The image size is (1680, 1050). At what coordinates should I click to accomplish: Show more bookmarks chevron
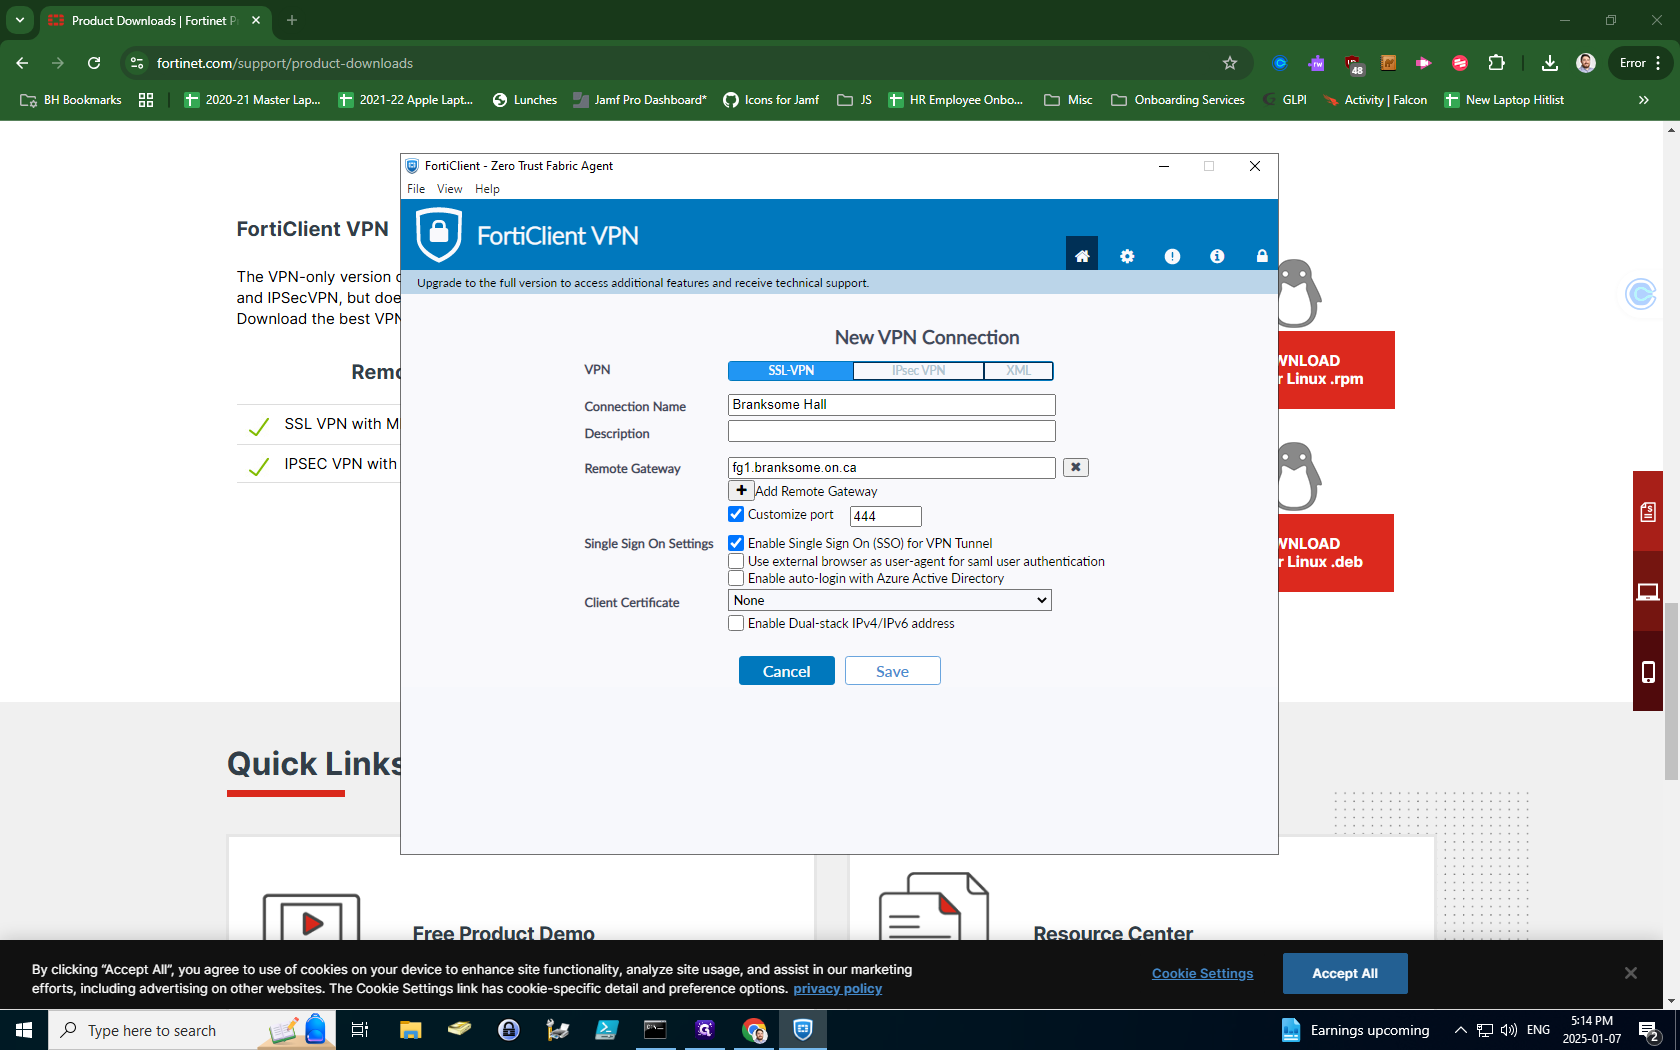point(1643,100)
